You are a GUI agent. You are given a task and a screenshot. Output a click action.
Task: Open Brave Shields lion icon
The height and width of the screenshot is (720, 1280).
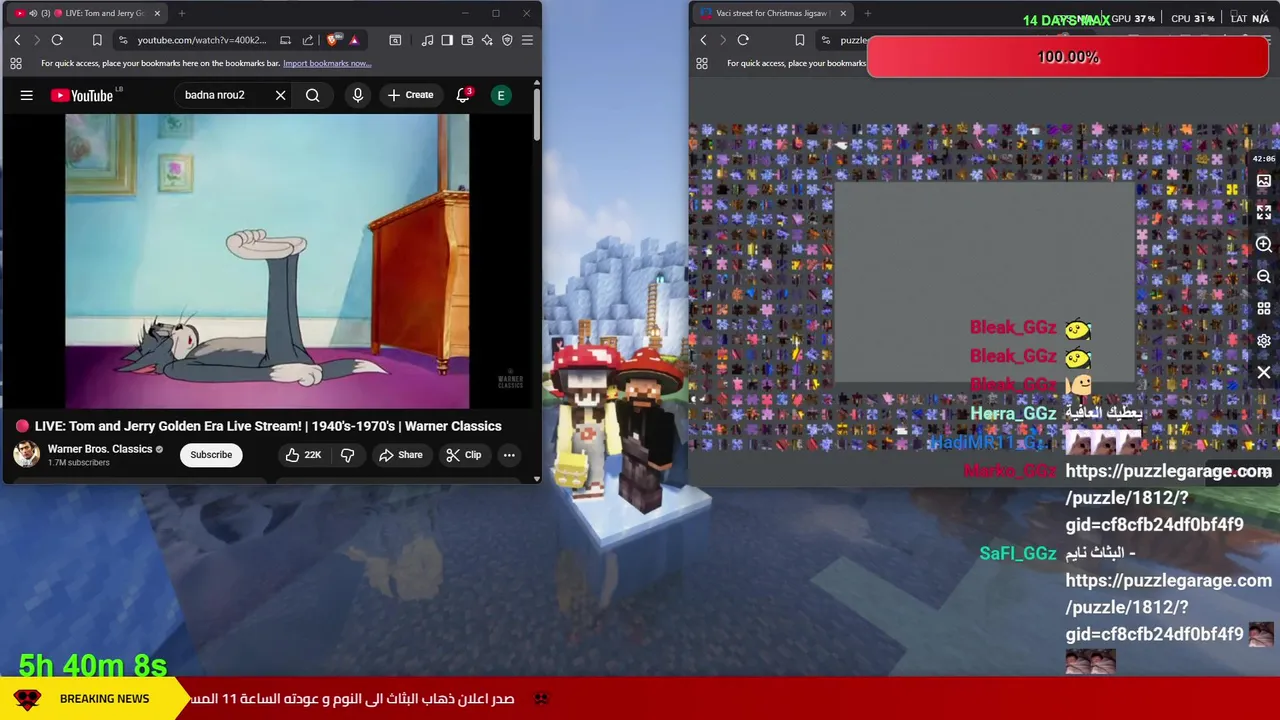coord(334,40)
